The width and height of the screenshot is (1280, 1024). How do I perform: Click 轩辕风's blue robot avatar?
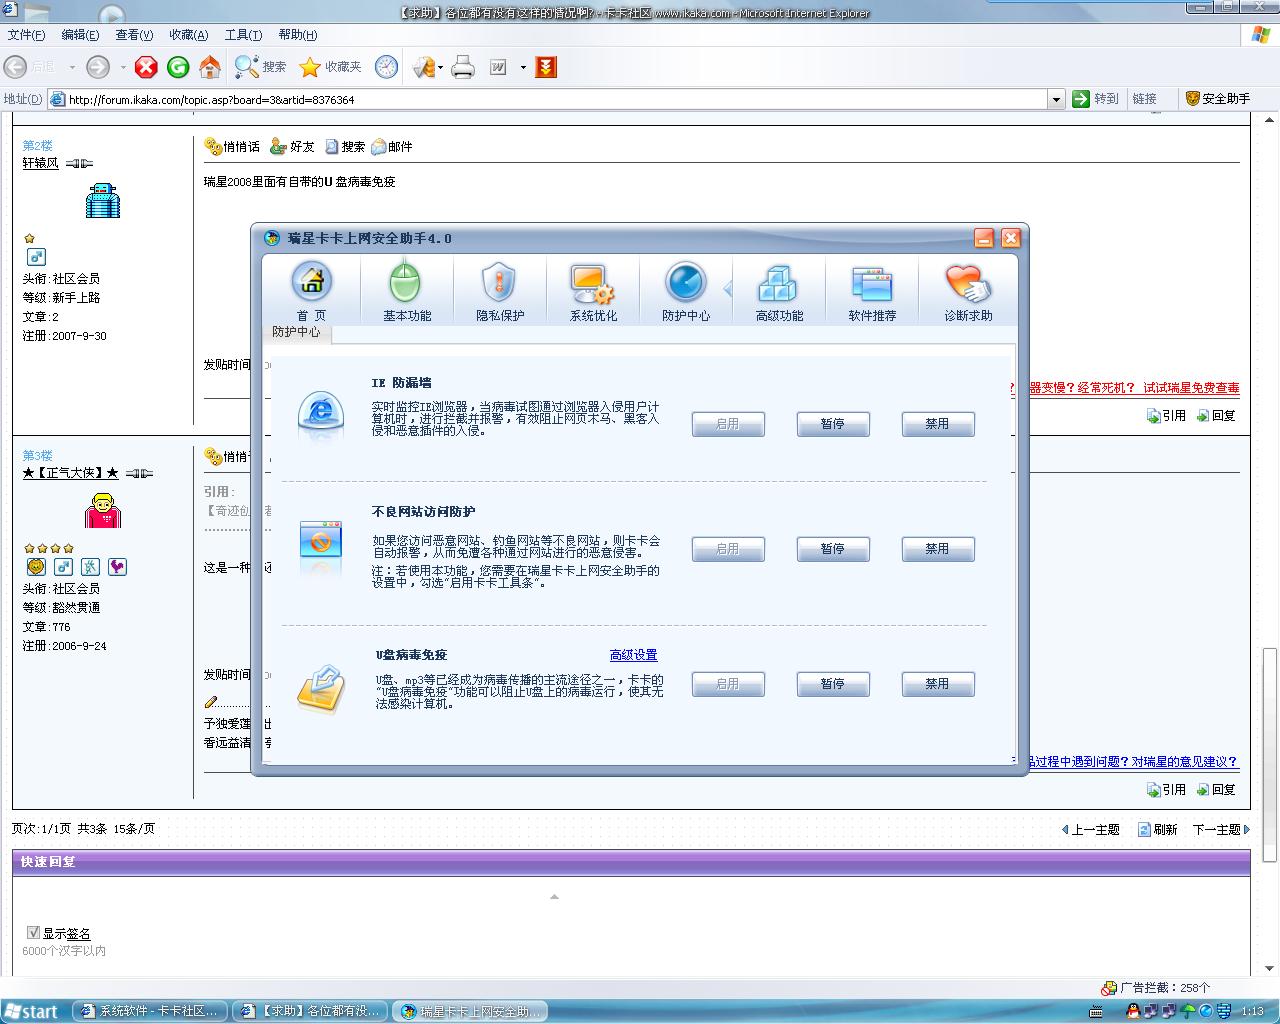coord(103,201)
